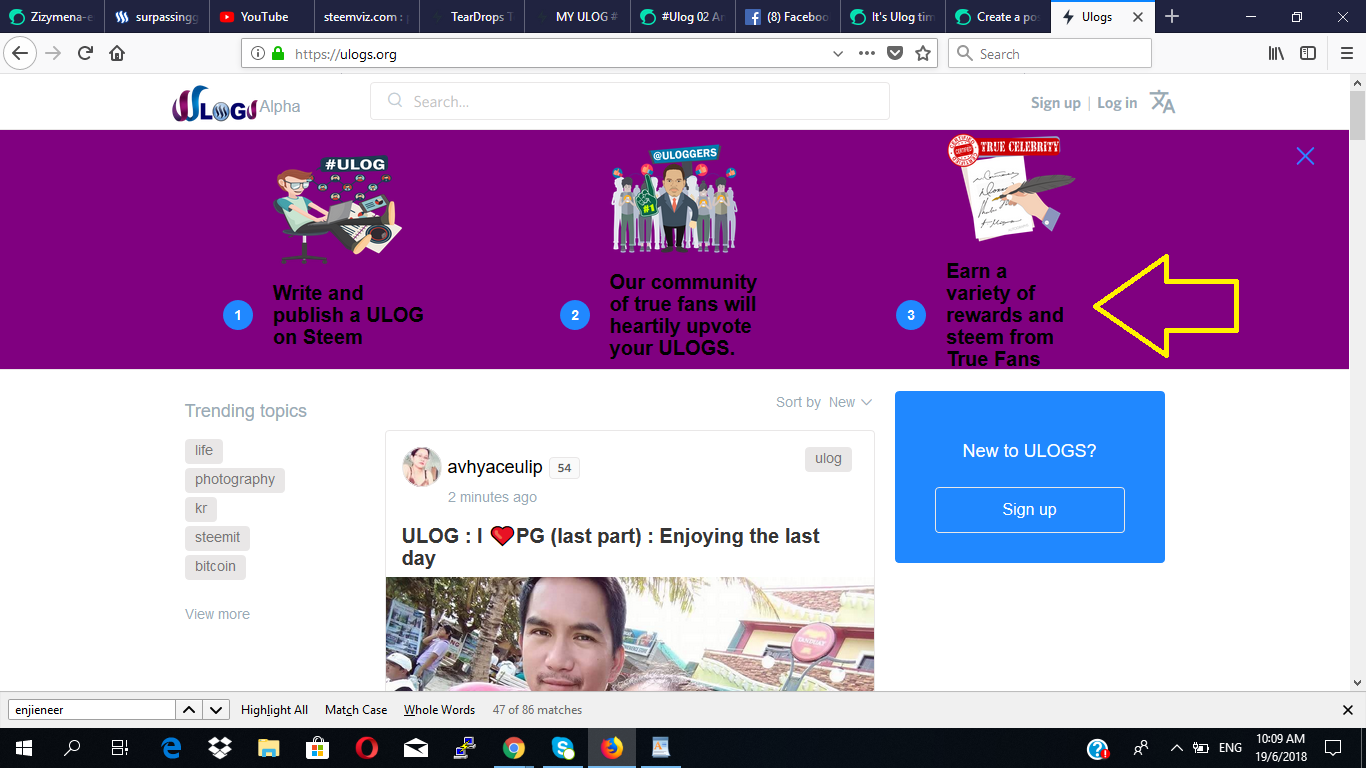Go back to the previous page
Viewport: 1366px width, 768px height.
tap(21, 54)
